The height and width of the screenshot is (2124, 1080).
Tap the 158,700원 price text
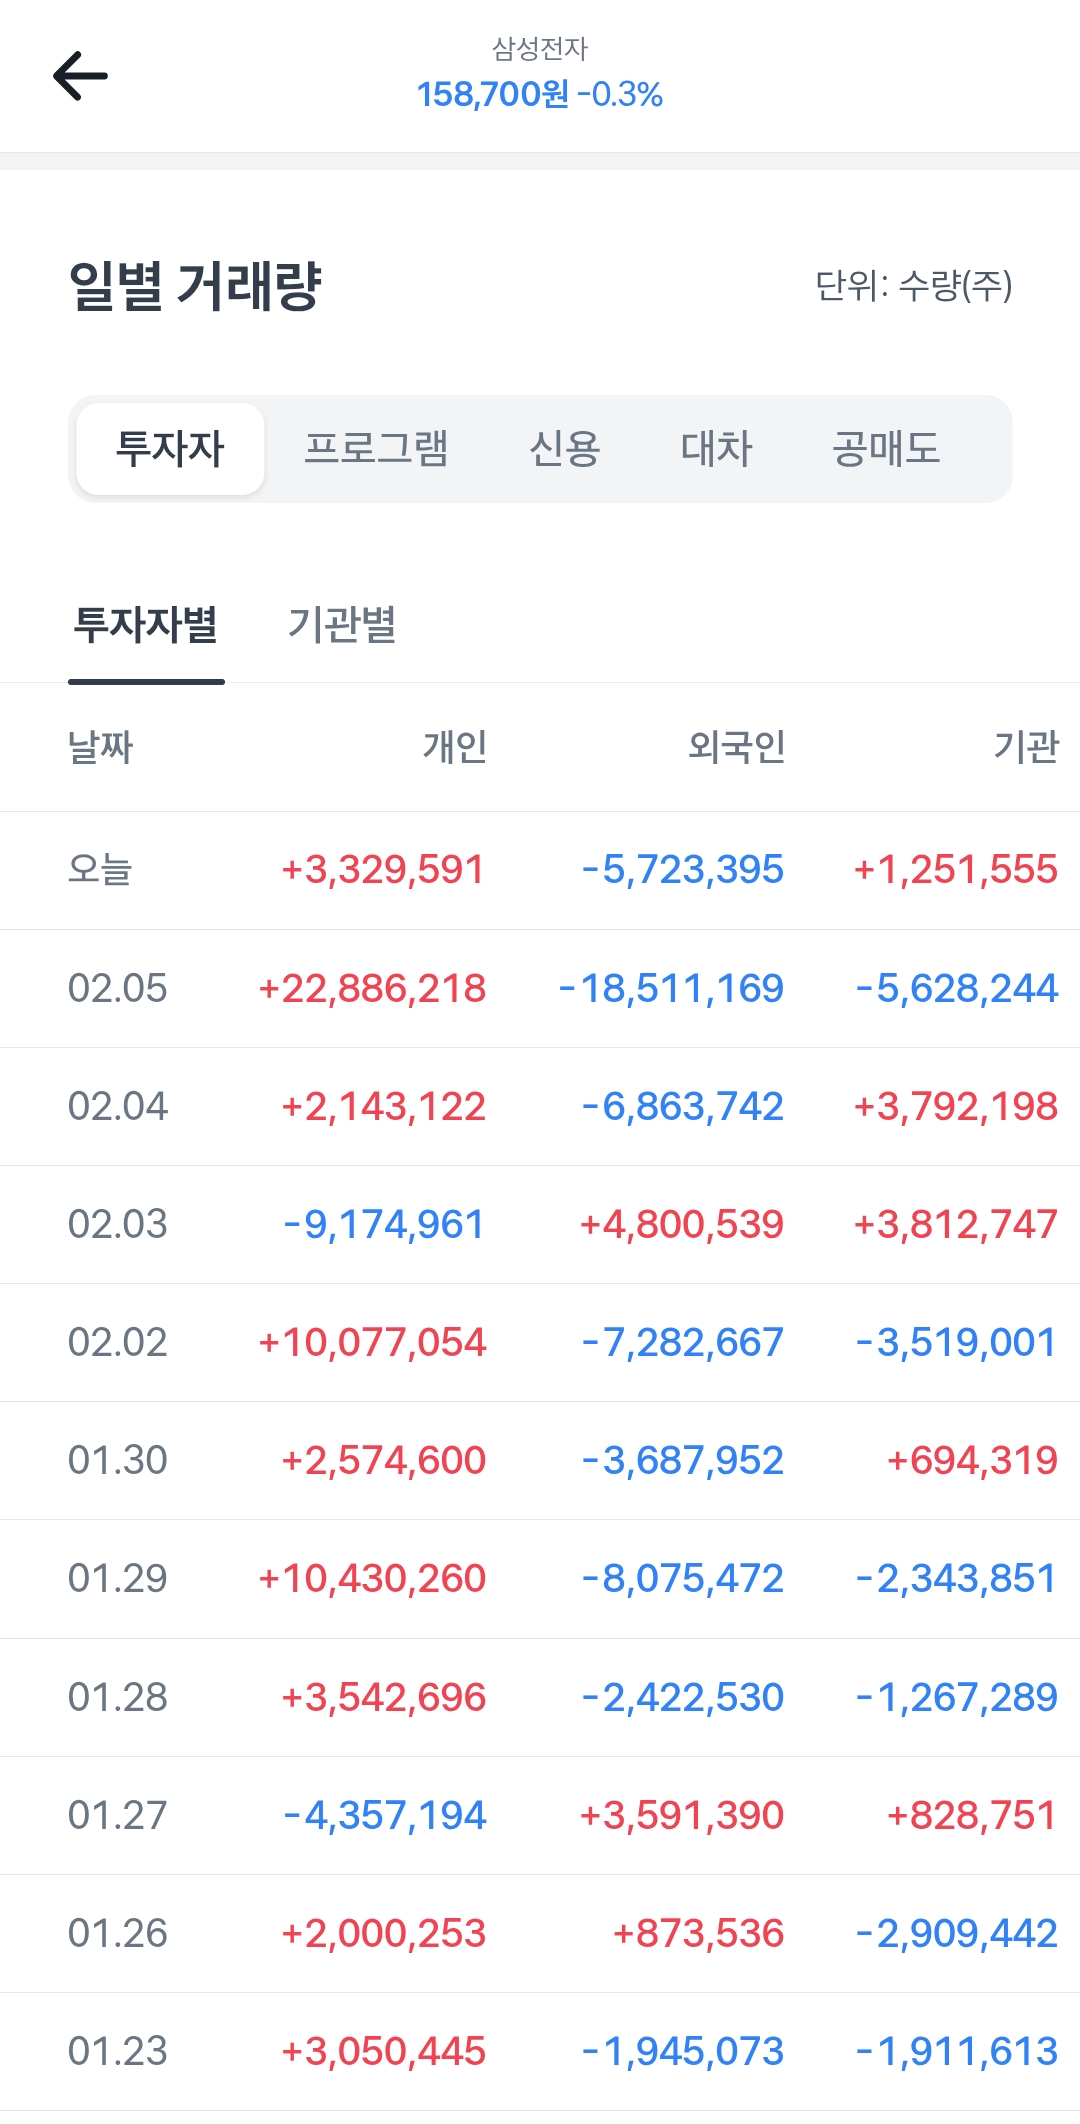coord(492,95)
